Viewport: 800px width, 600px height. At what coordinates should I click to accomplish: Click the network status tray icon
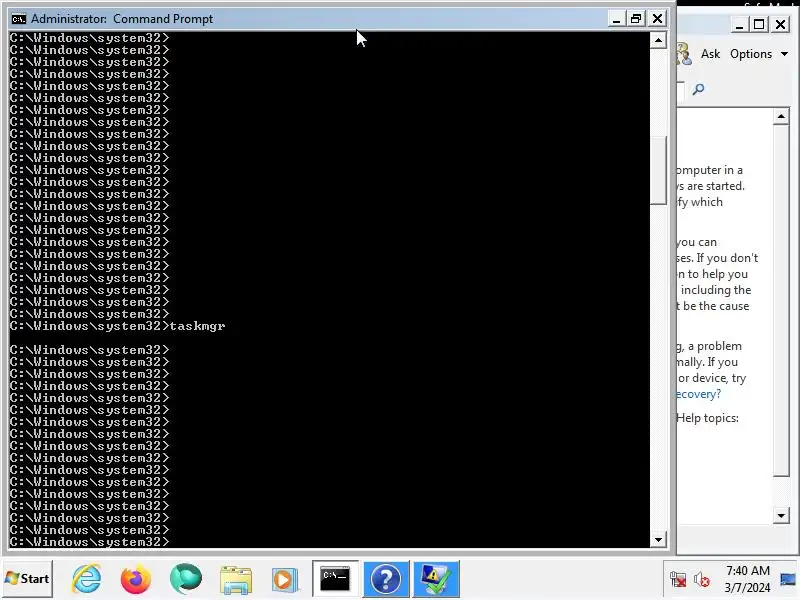678,579
